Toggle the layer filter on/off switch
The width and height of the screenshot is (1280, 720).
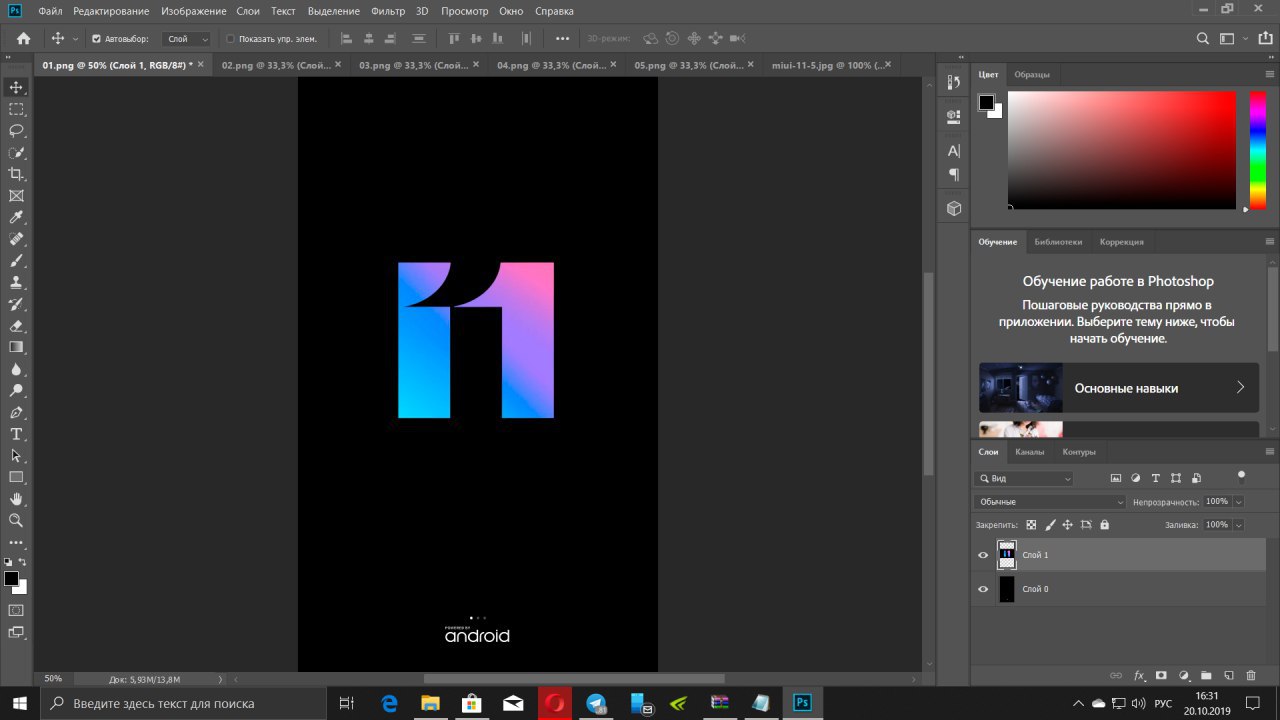pos(1241,476)
